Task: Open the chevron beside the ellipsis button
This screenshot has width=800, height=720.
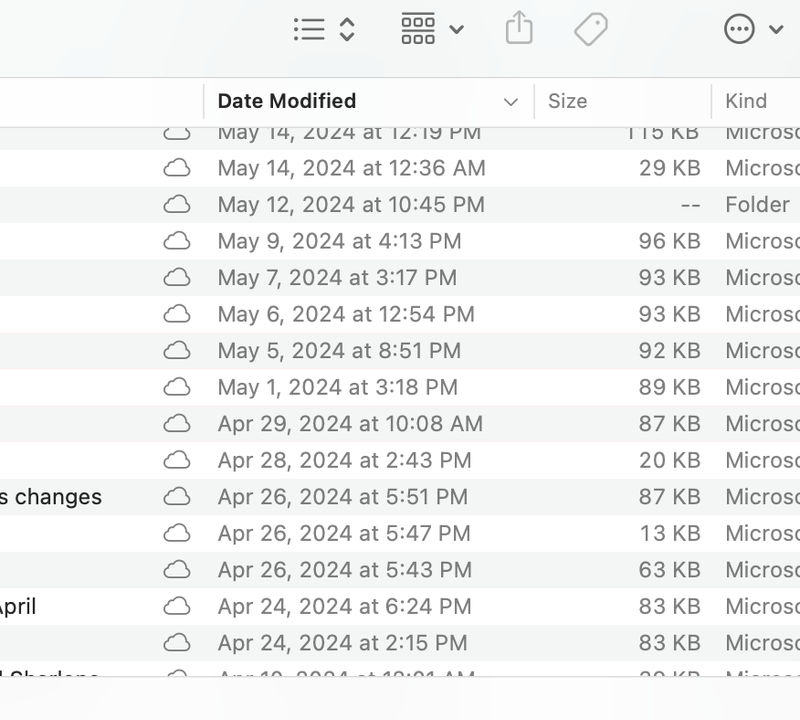Action: pos(775,29)
